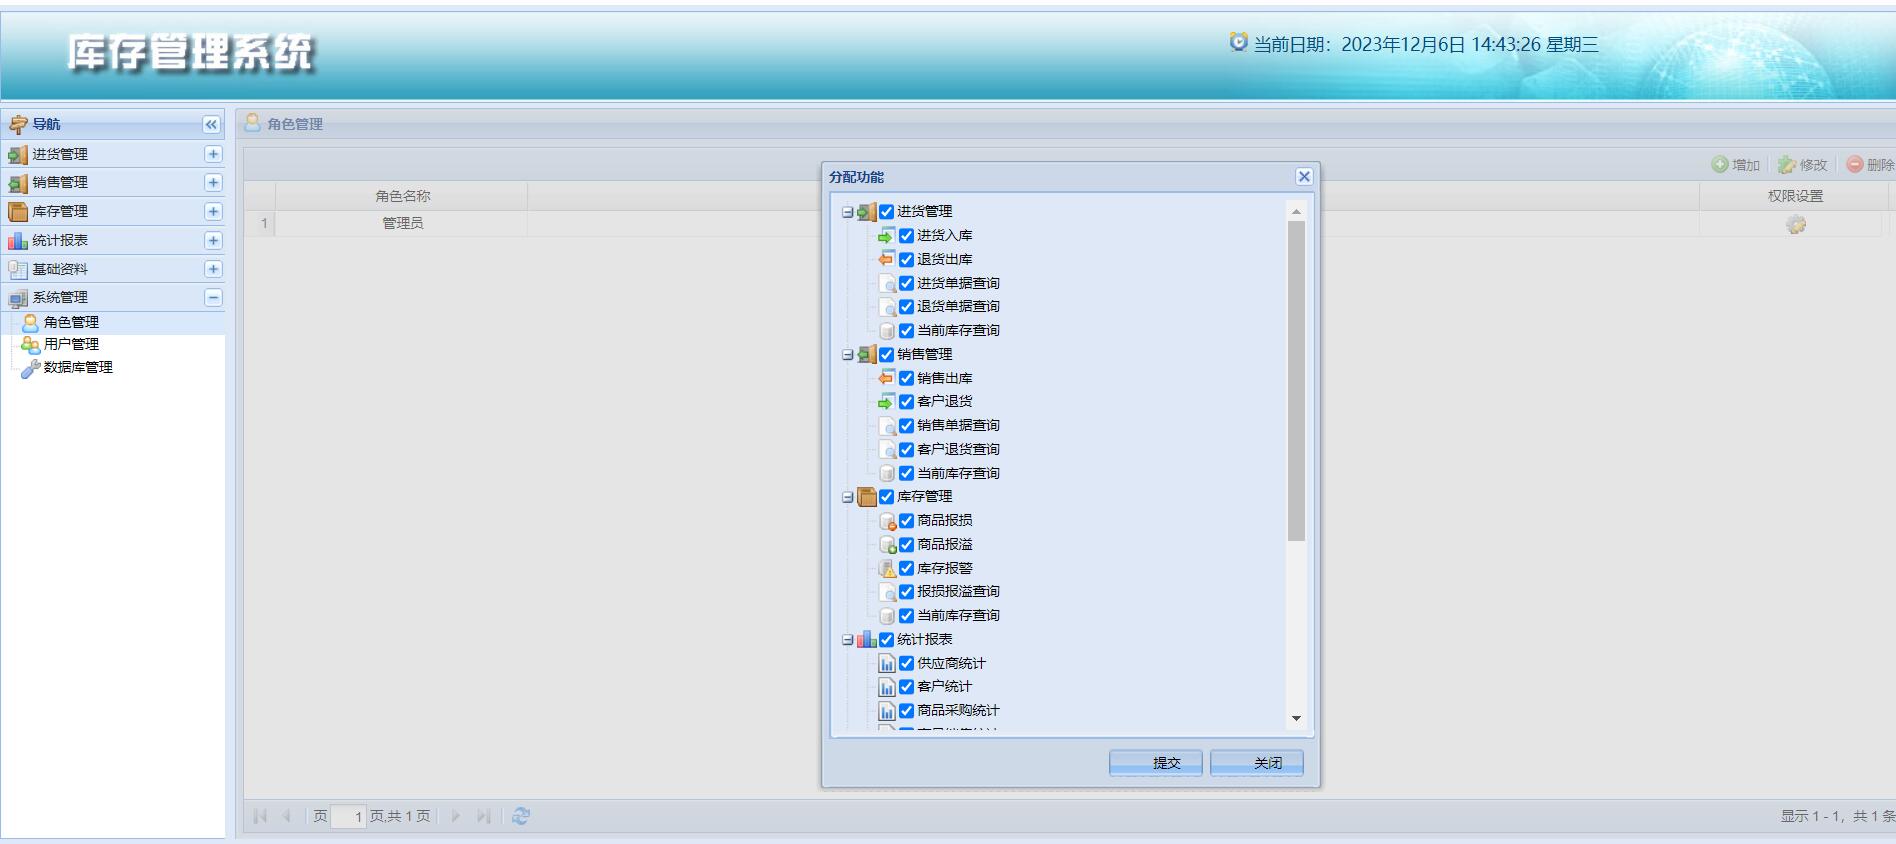Click the 权限设置 gear icon for 管理员
This screenshot has height=844, width=1896.
[1796, 225]
